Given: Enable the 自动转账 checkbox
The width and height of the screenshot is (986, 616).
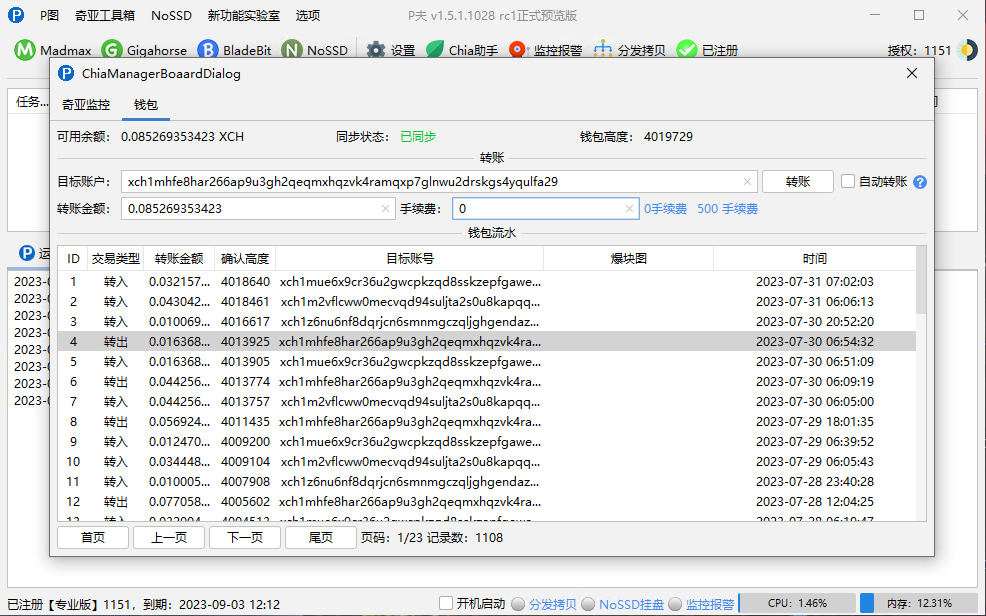Looking at the screenshot, I should [x=848, y=182].
